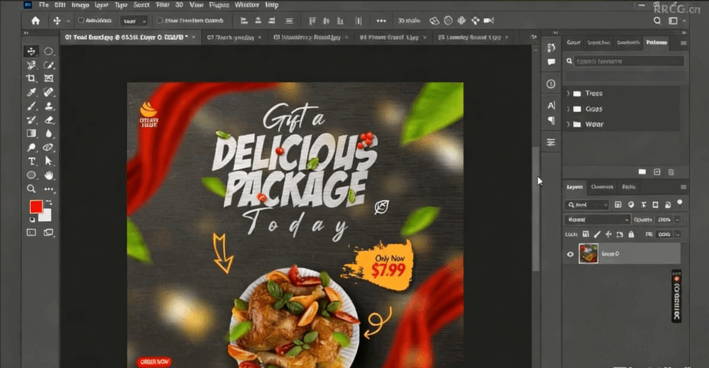The height and width of the screenshot is (368, 709).
Task: Select the Eraser tool
Action: tap(48, 120)
